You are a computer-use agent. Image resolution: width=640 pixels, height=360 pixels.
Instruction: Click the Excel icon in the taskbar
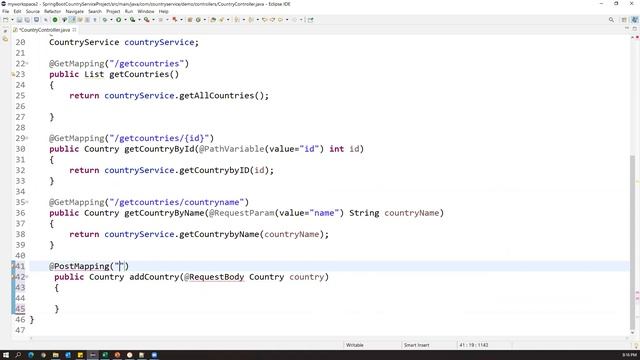tap(105, 355)
